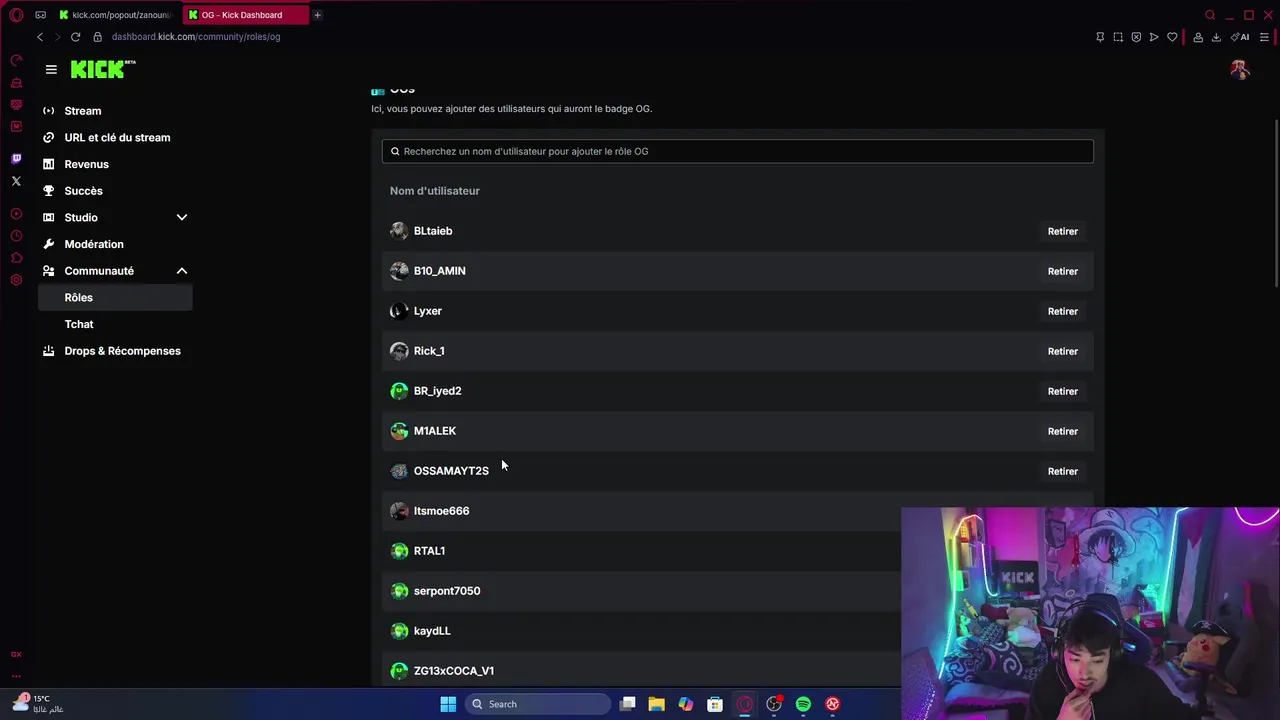Open Spotify from taskbar

tap(803, 704)
